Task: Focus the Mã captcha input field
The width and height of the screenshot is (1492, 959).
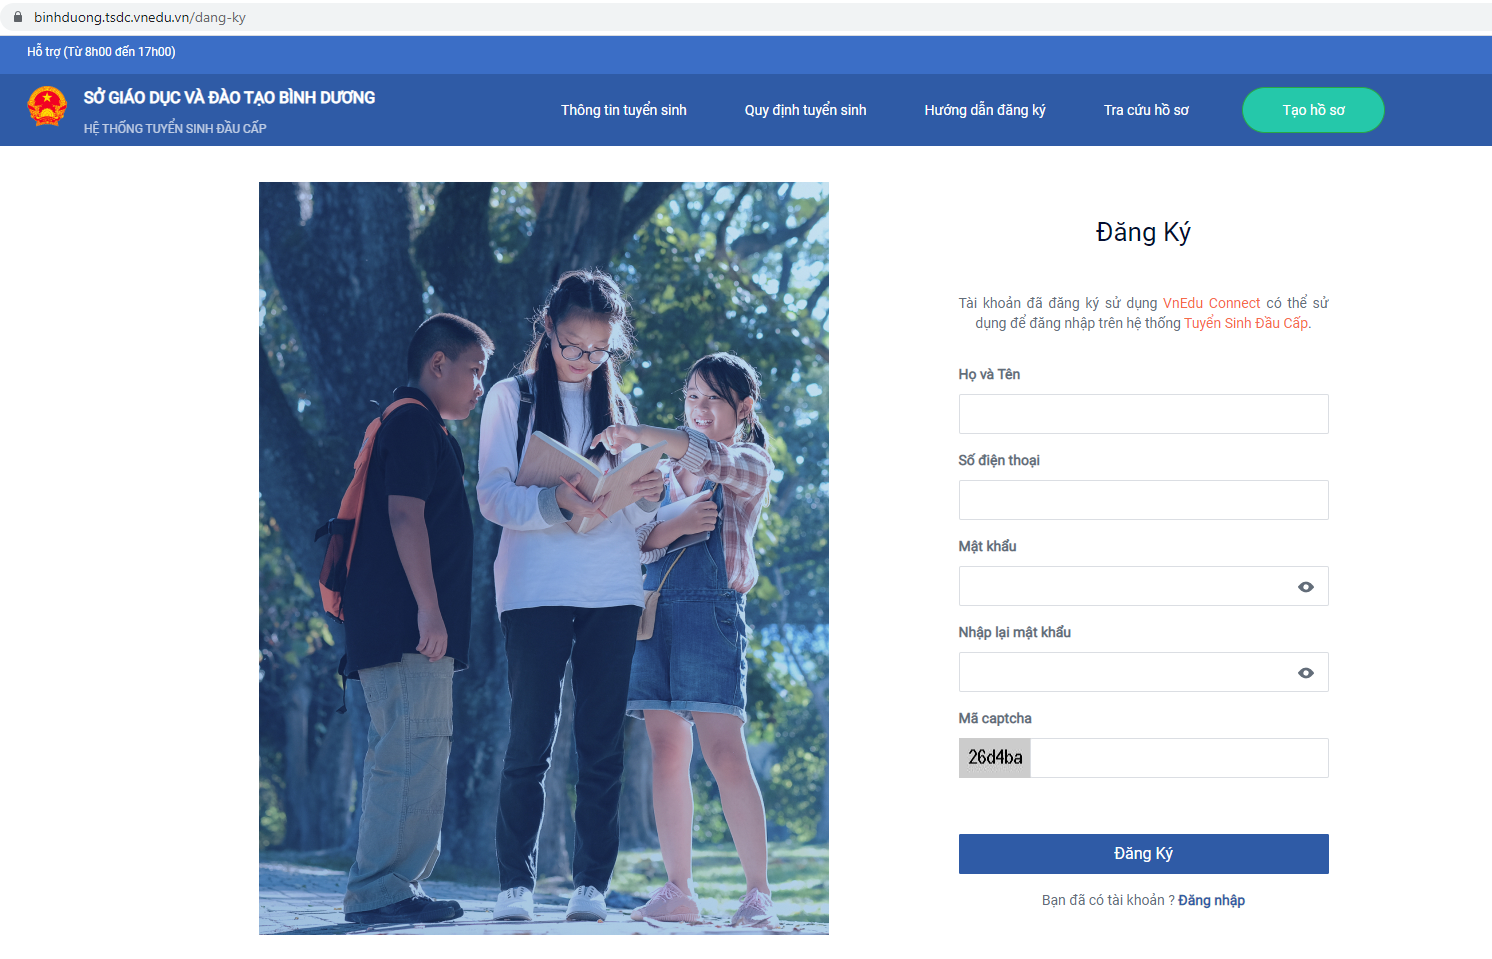Action: pyautogui.click(x=1179, y=758)
